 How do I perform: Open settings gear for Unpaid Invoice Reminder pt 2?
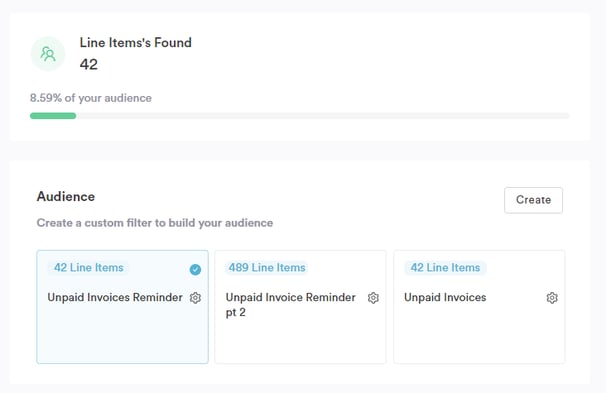click(373, 298)
